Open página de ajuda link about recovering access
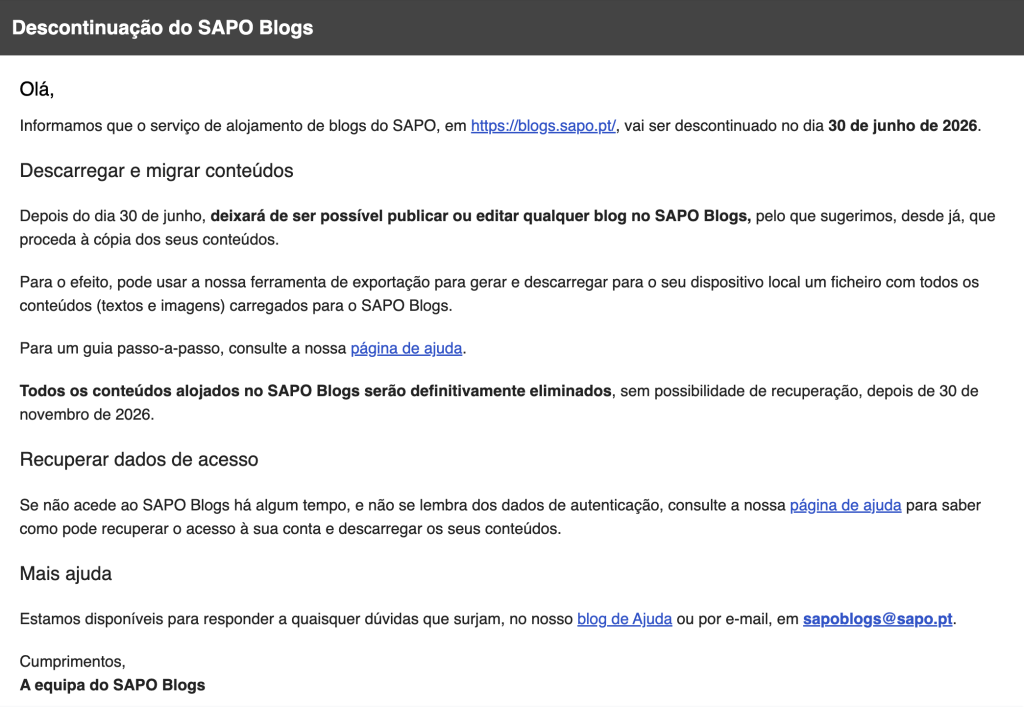1024x707 pixels. (x=845, y=506)
